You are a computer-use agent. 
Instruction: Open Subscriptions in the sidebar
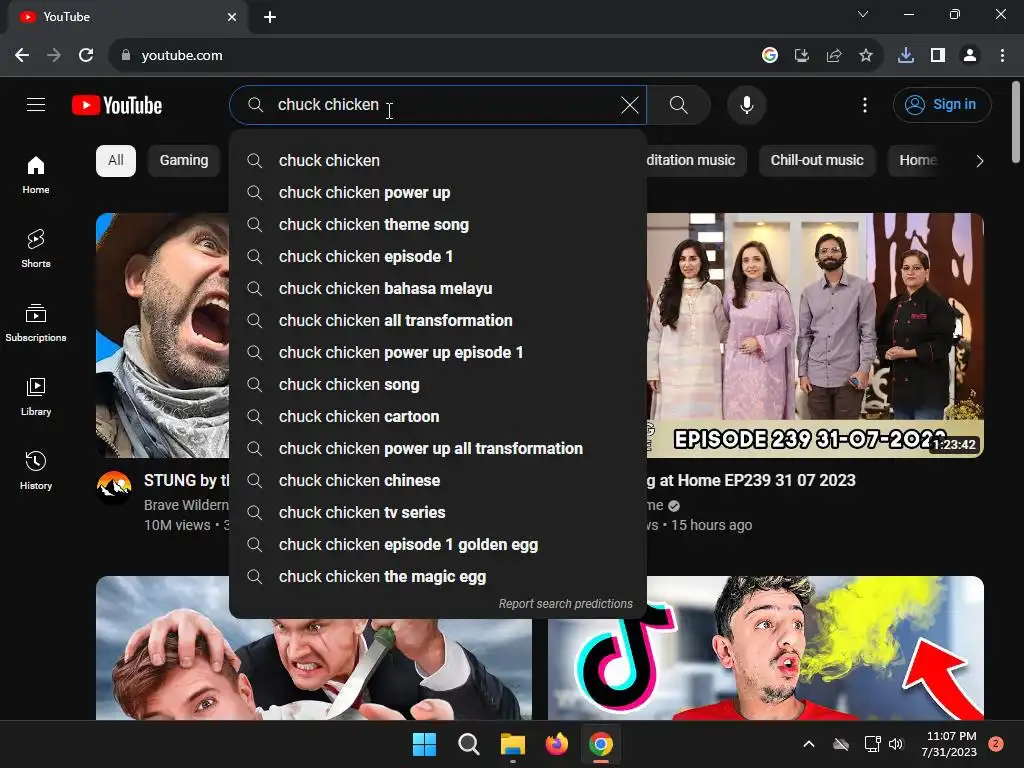[36, 323]
